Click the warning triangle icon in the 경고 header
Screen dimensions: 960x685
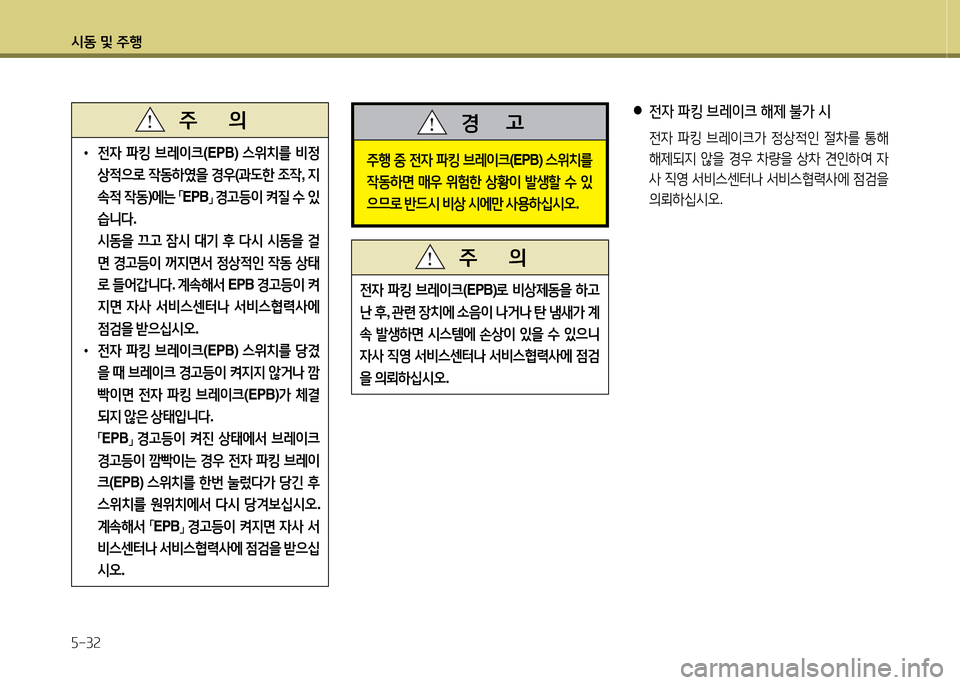(x=432, y=122)
